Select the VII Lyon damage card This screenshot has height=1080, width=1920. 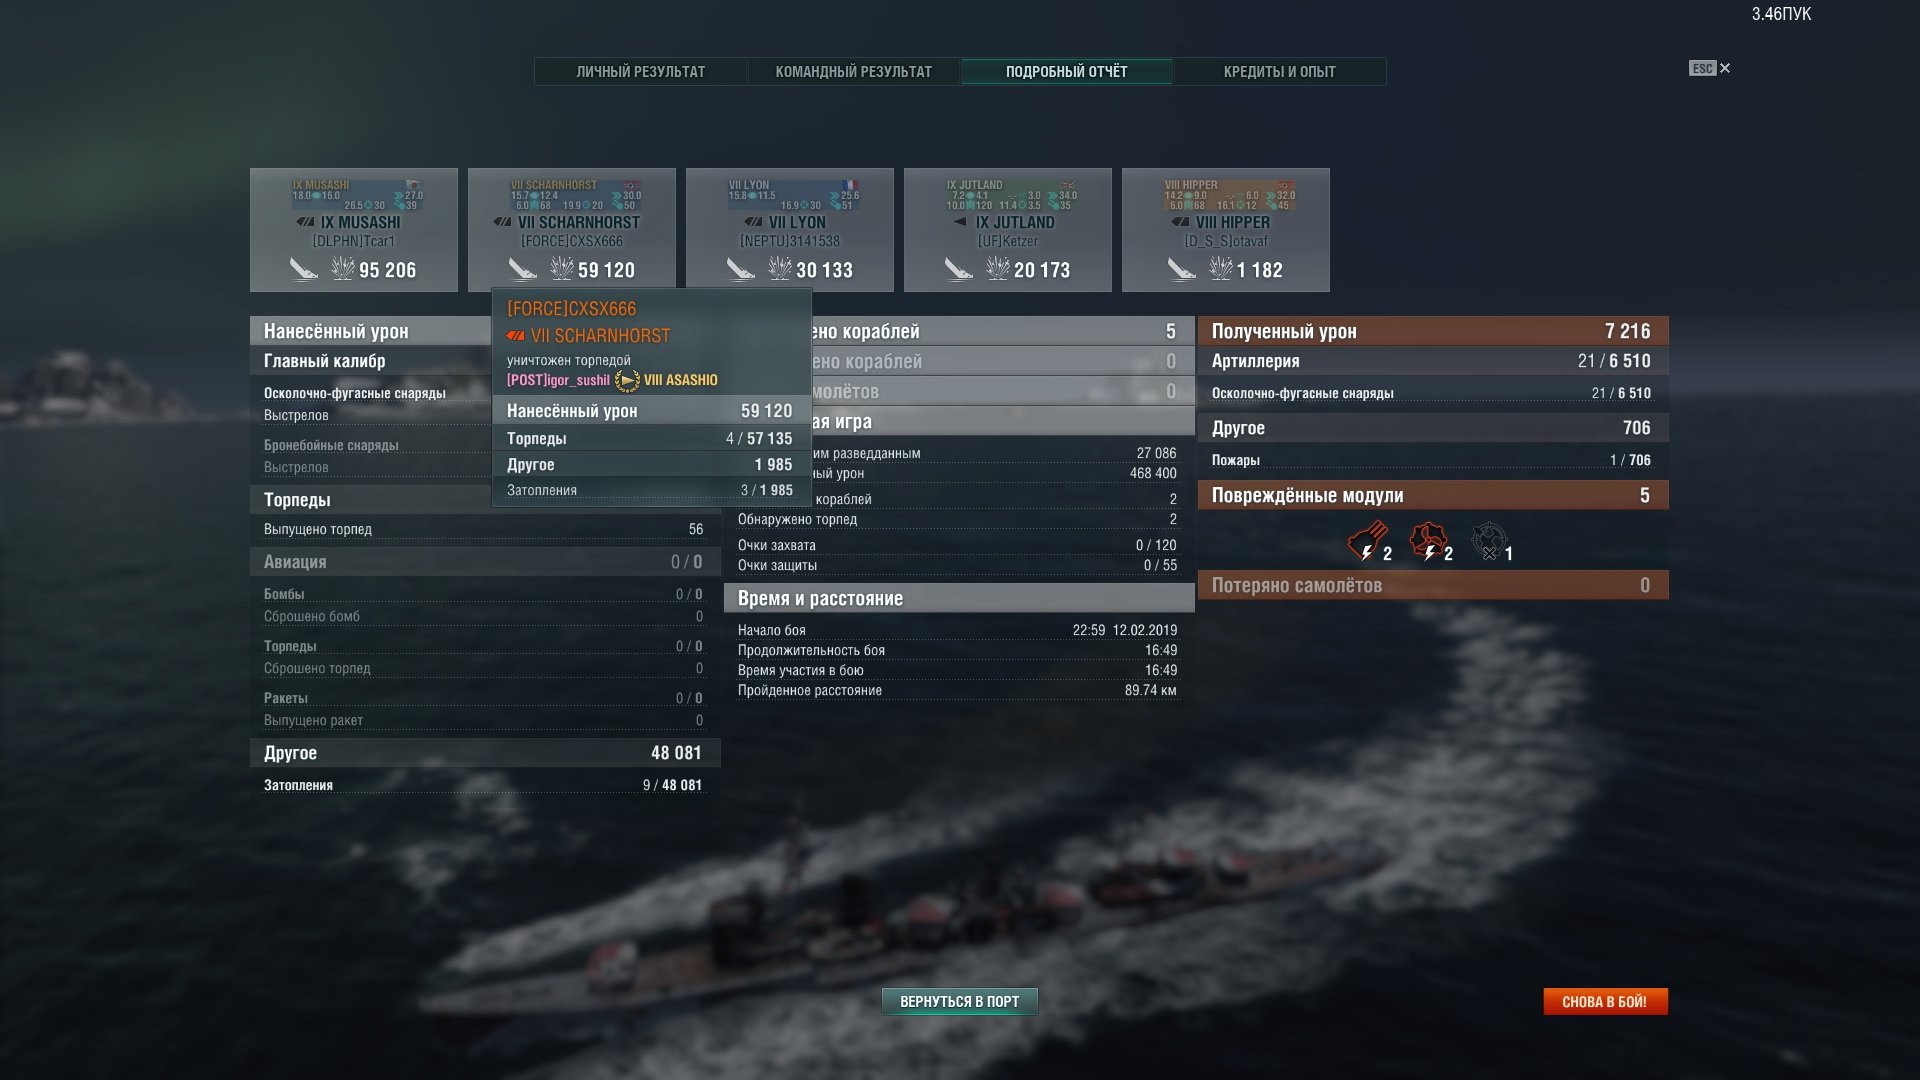(x=790, y=230)
